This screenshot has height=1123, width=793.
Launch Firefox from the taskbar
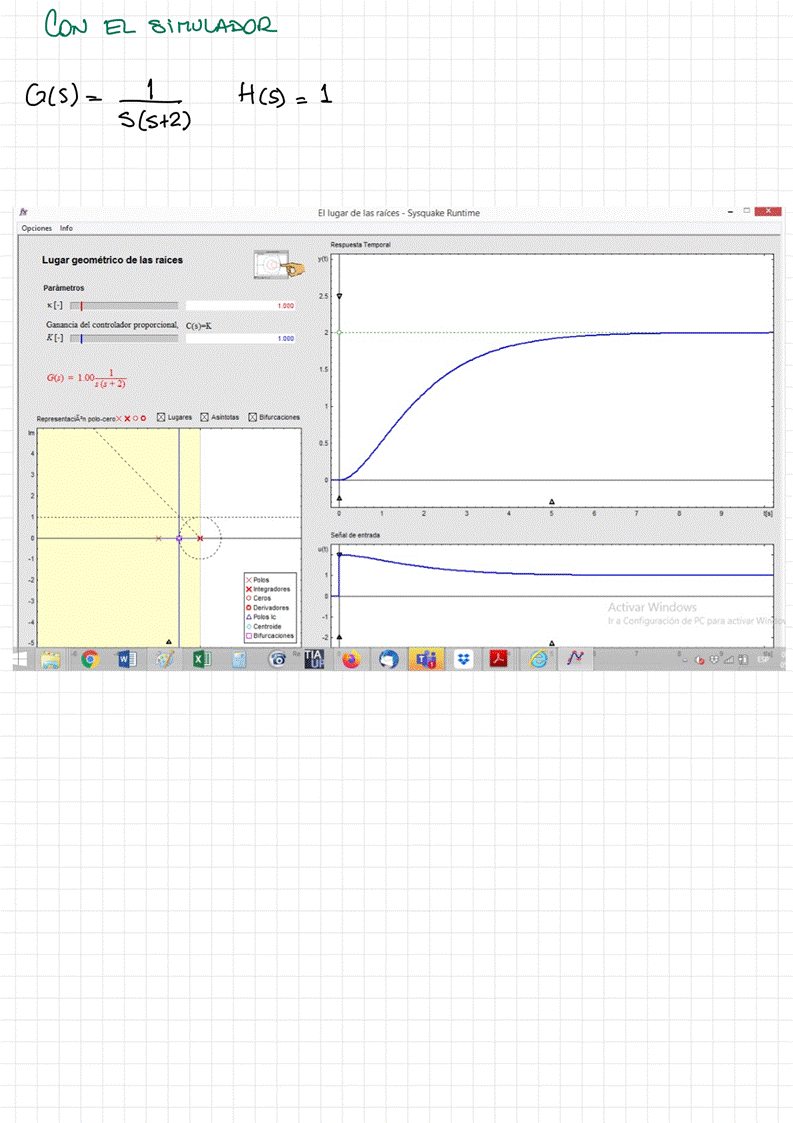[x=350, y=658]
